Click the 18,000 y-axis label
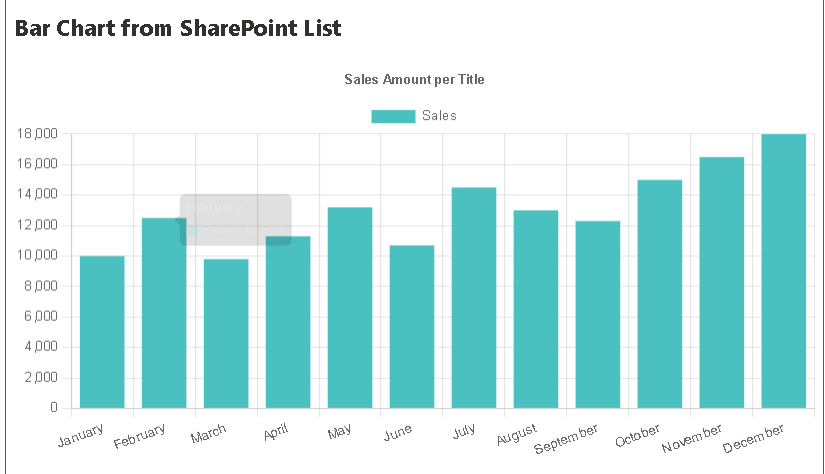The width and height of the screenshot is (825, 474). [x=38, y=134]
